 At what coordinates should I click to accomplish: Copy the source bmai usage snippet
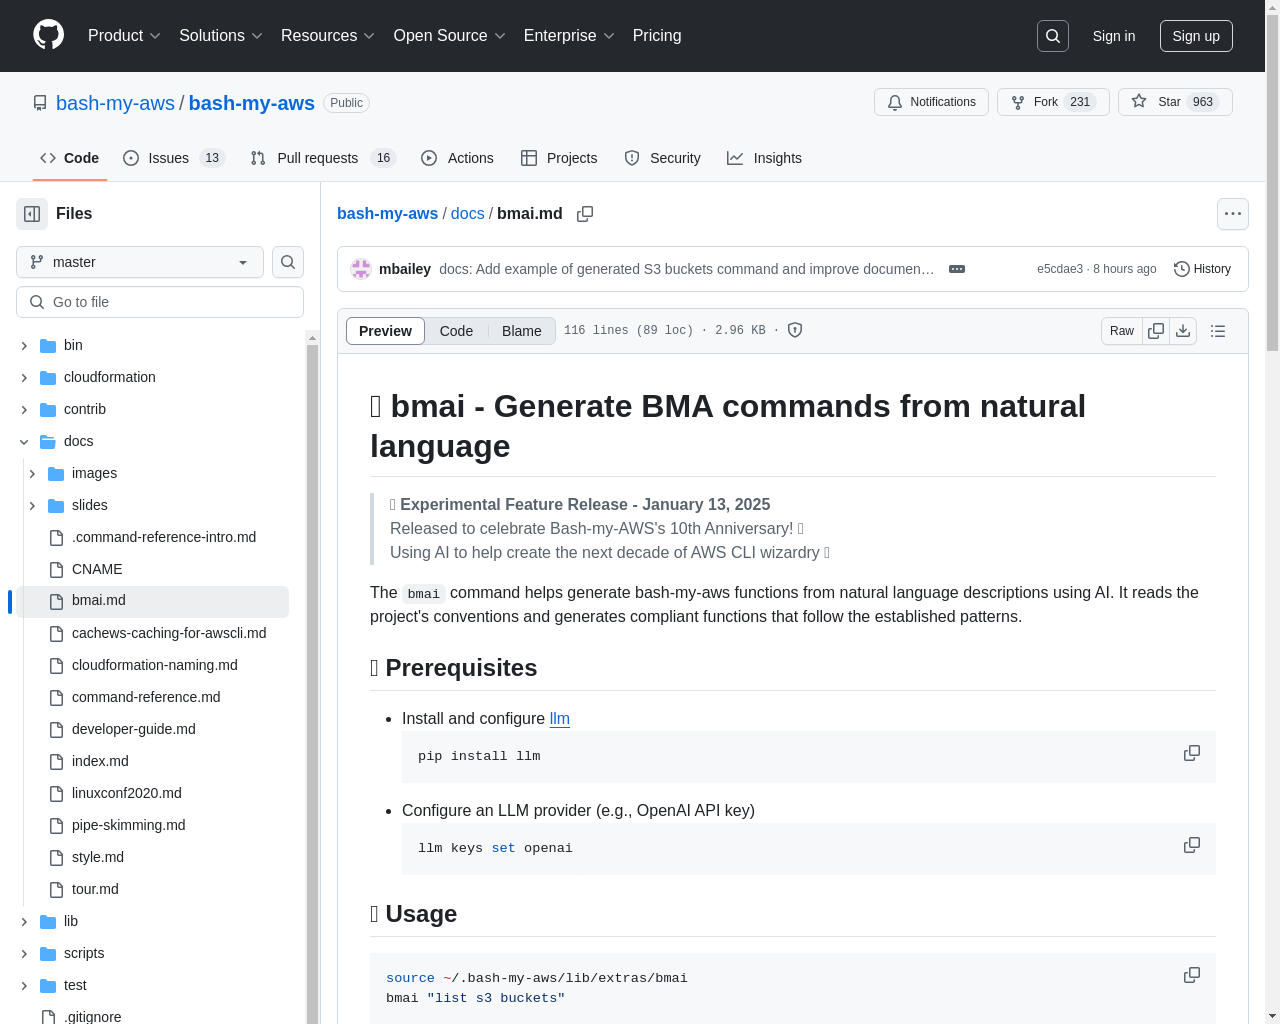(x=1192, y=975)
